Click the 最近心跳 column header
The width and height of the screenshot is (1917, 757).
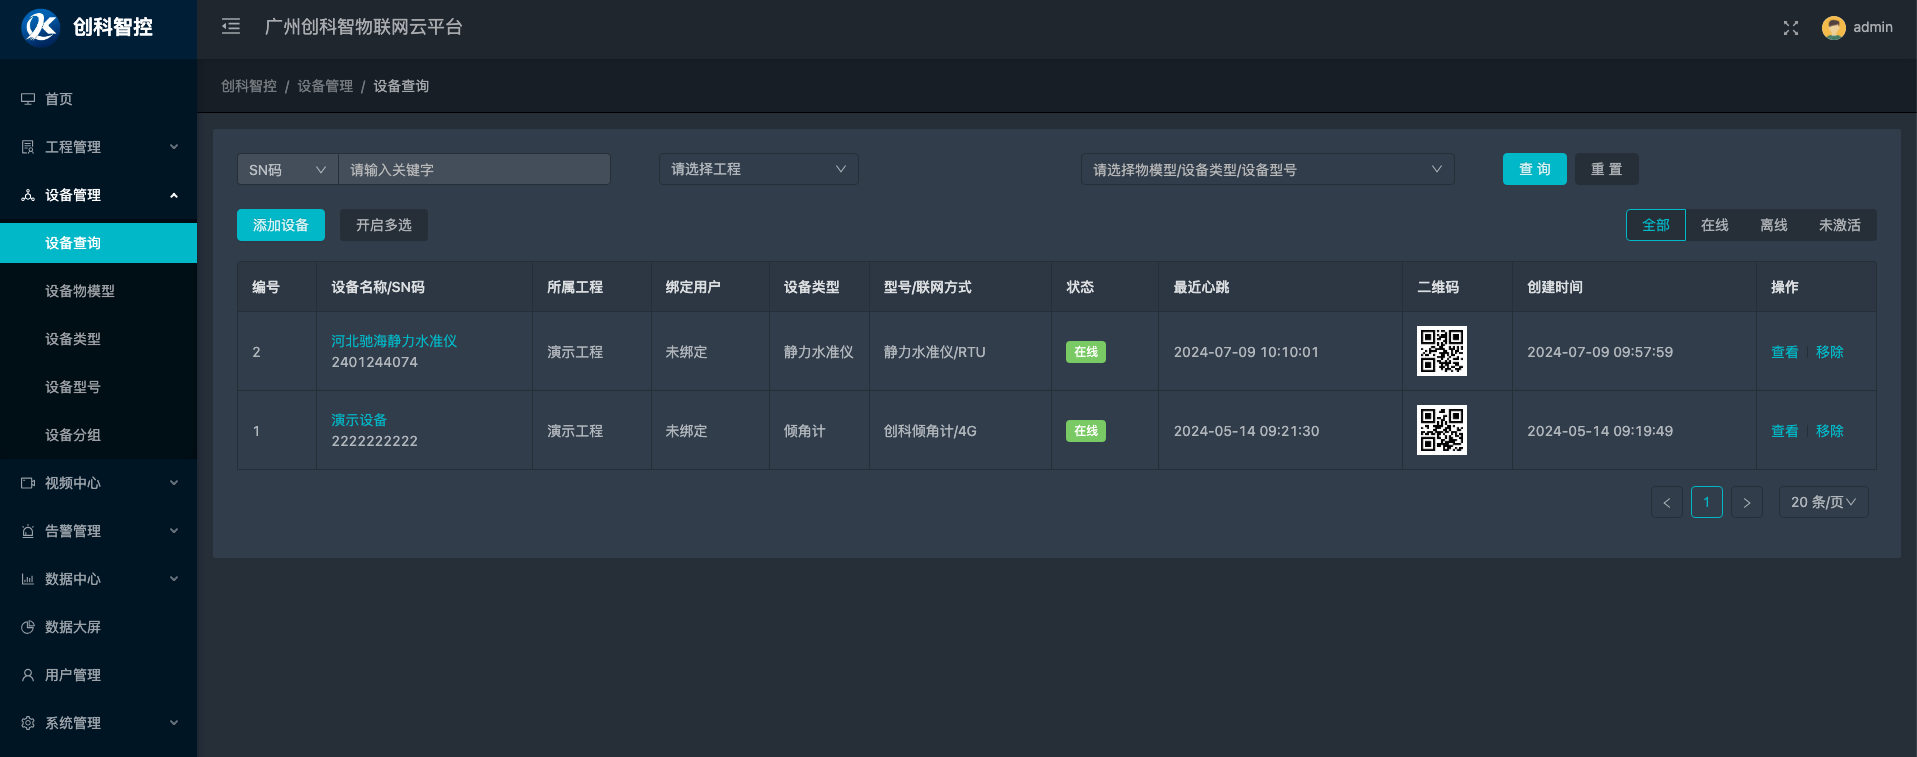tap(1201, 287)
